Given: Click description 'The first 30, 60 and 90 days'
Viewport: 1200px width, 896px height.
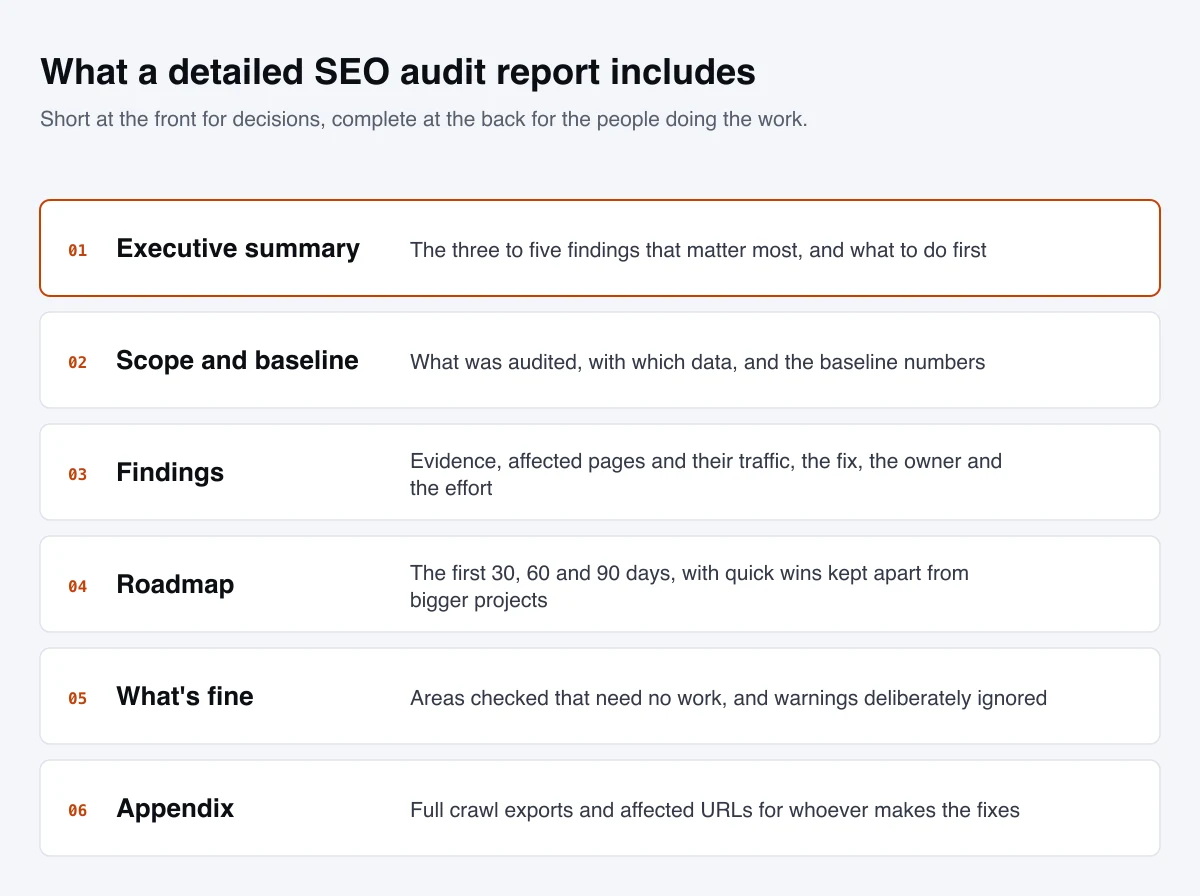Looking at the screenshot, I should coord(690,586).
